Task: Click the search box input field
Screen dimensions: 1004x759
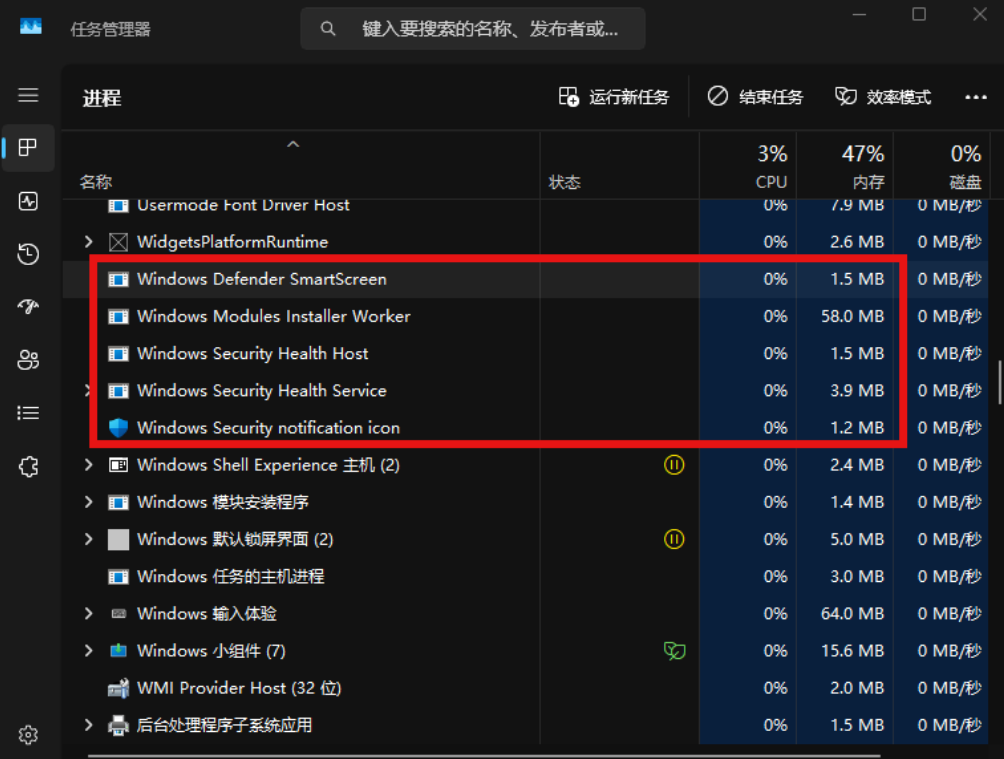Action: (473, 29)
